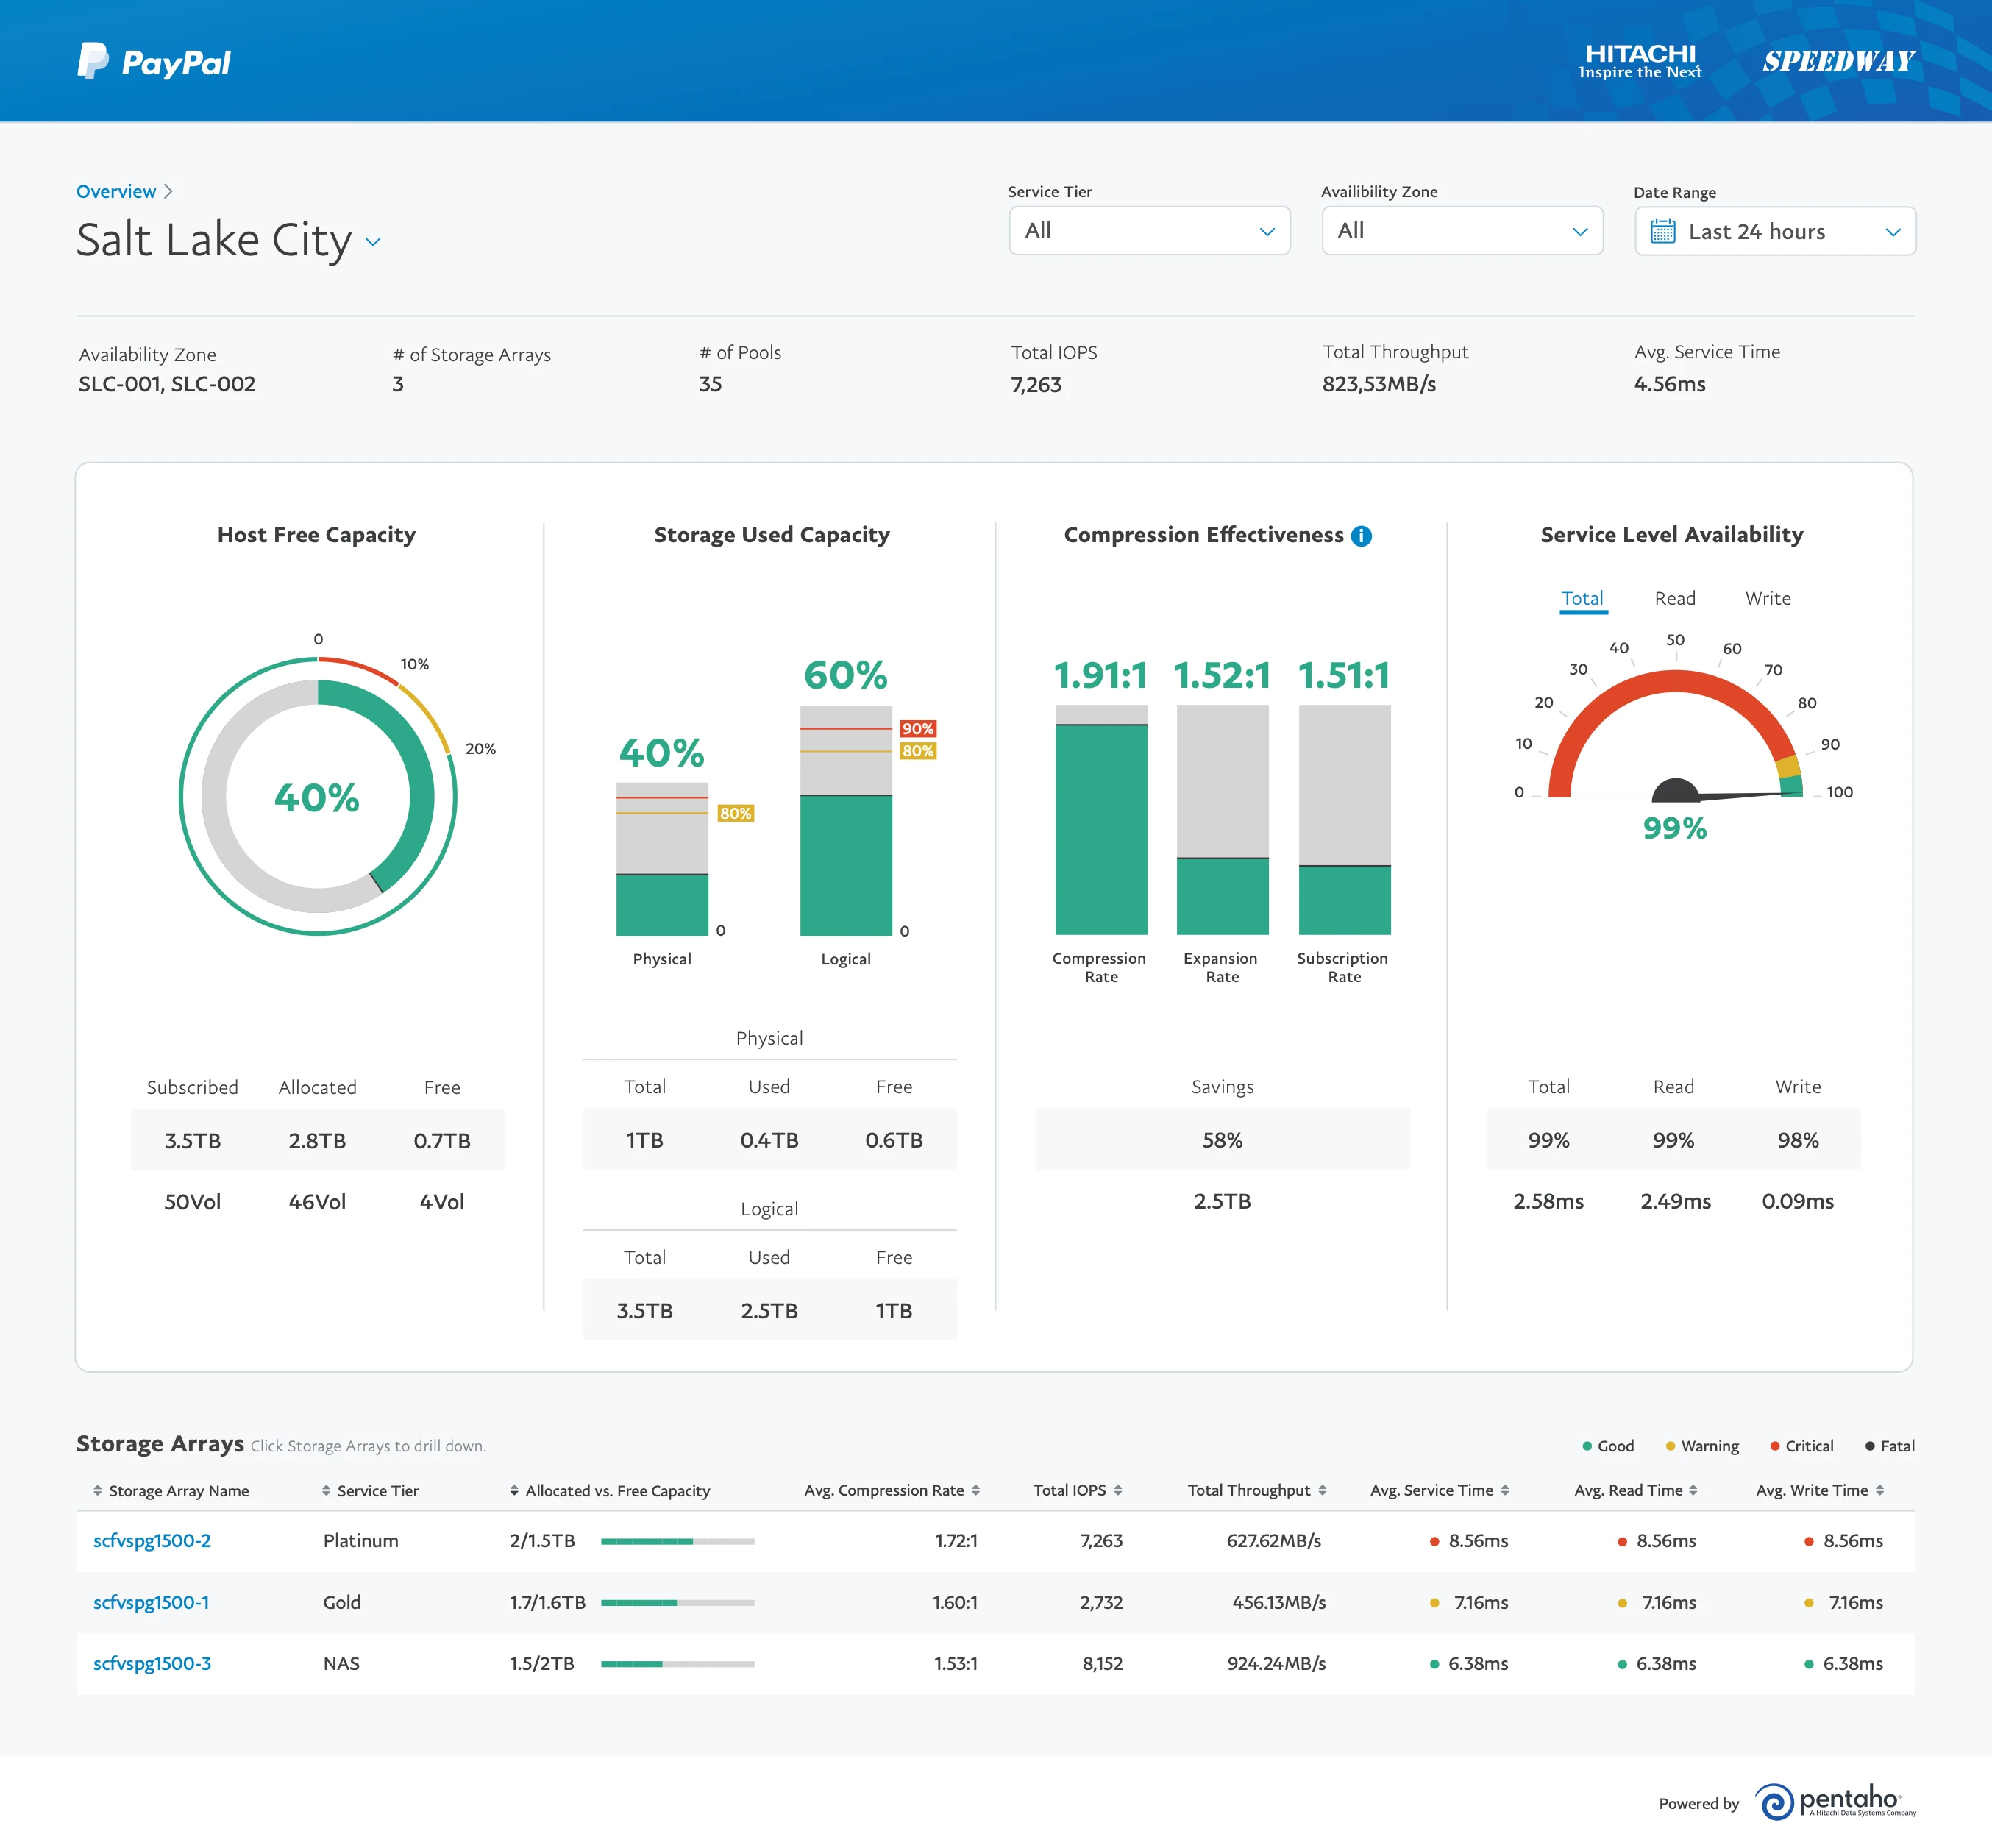Screen dimensions: 1992x1848
Task: Click the Hitachi Inspire the Next logo
Action: click(x=1640, y=61)
